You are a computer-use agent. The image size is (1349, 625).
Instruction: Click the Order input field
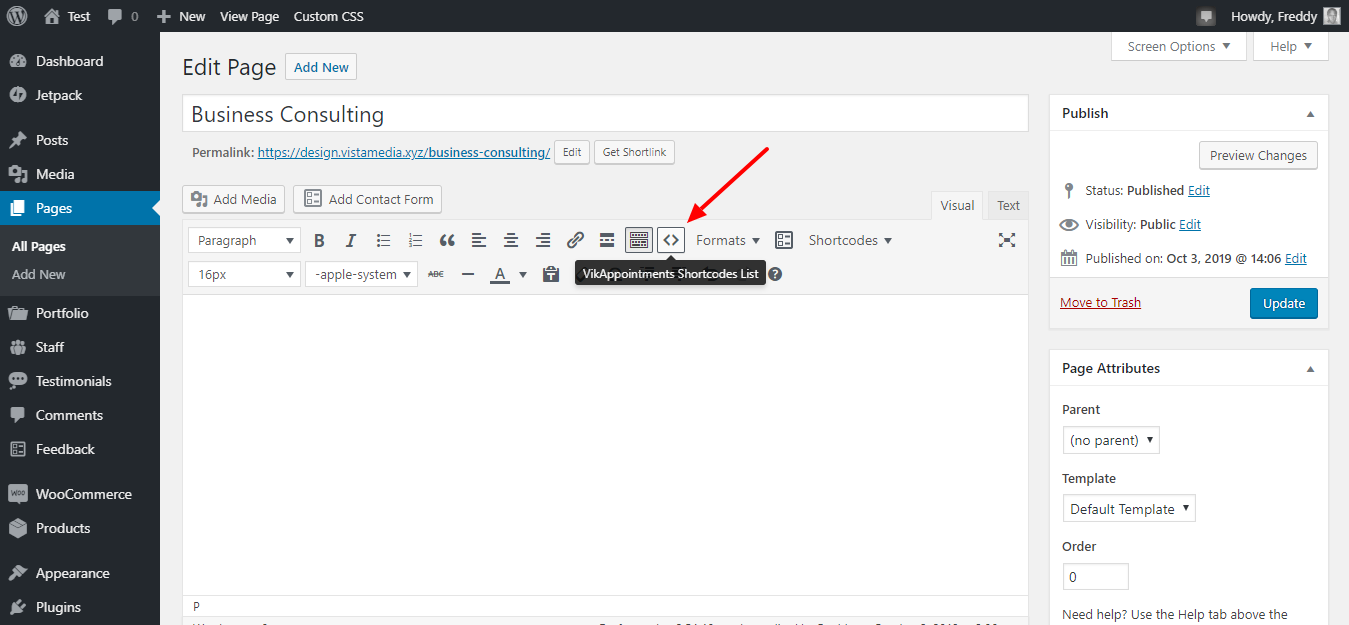(1095, 577)
